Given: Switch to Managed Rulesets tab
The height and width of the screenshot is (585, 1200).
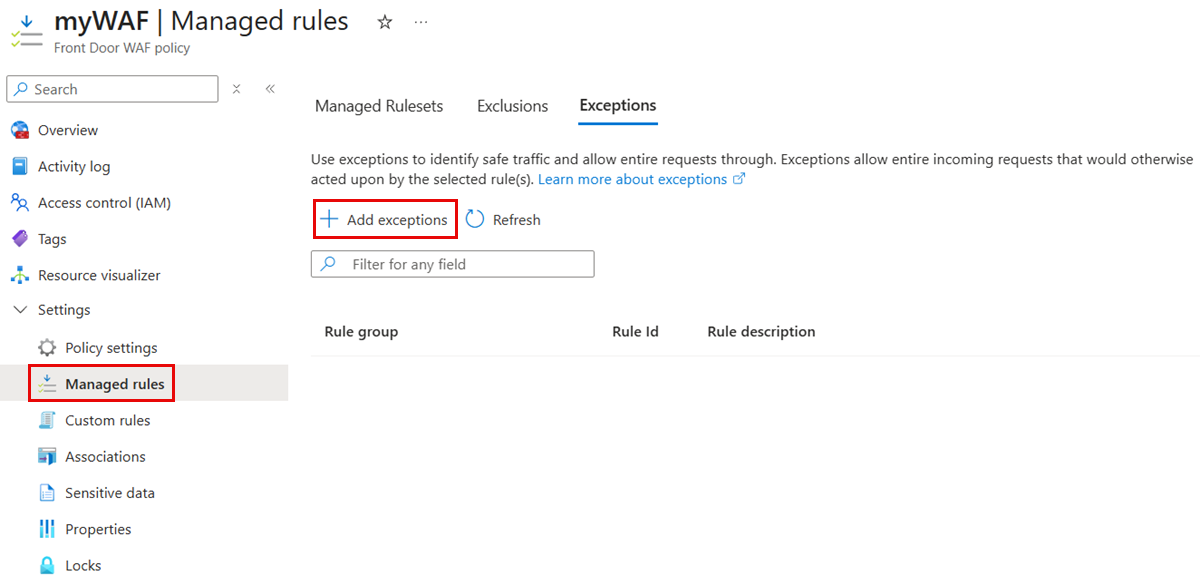Looking at the screenshot, I should coord(379,106).
